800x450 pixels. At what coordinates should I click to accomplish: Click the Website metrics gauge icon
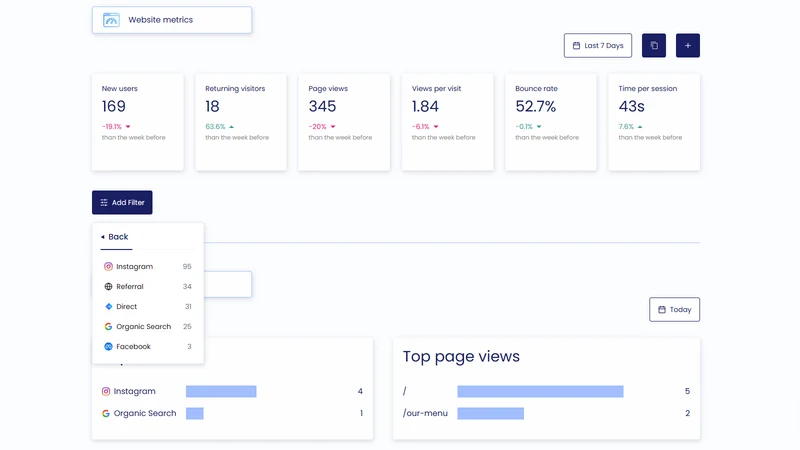pyautogui.click(x=111, y=20)
